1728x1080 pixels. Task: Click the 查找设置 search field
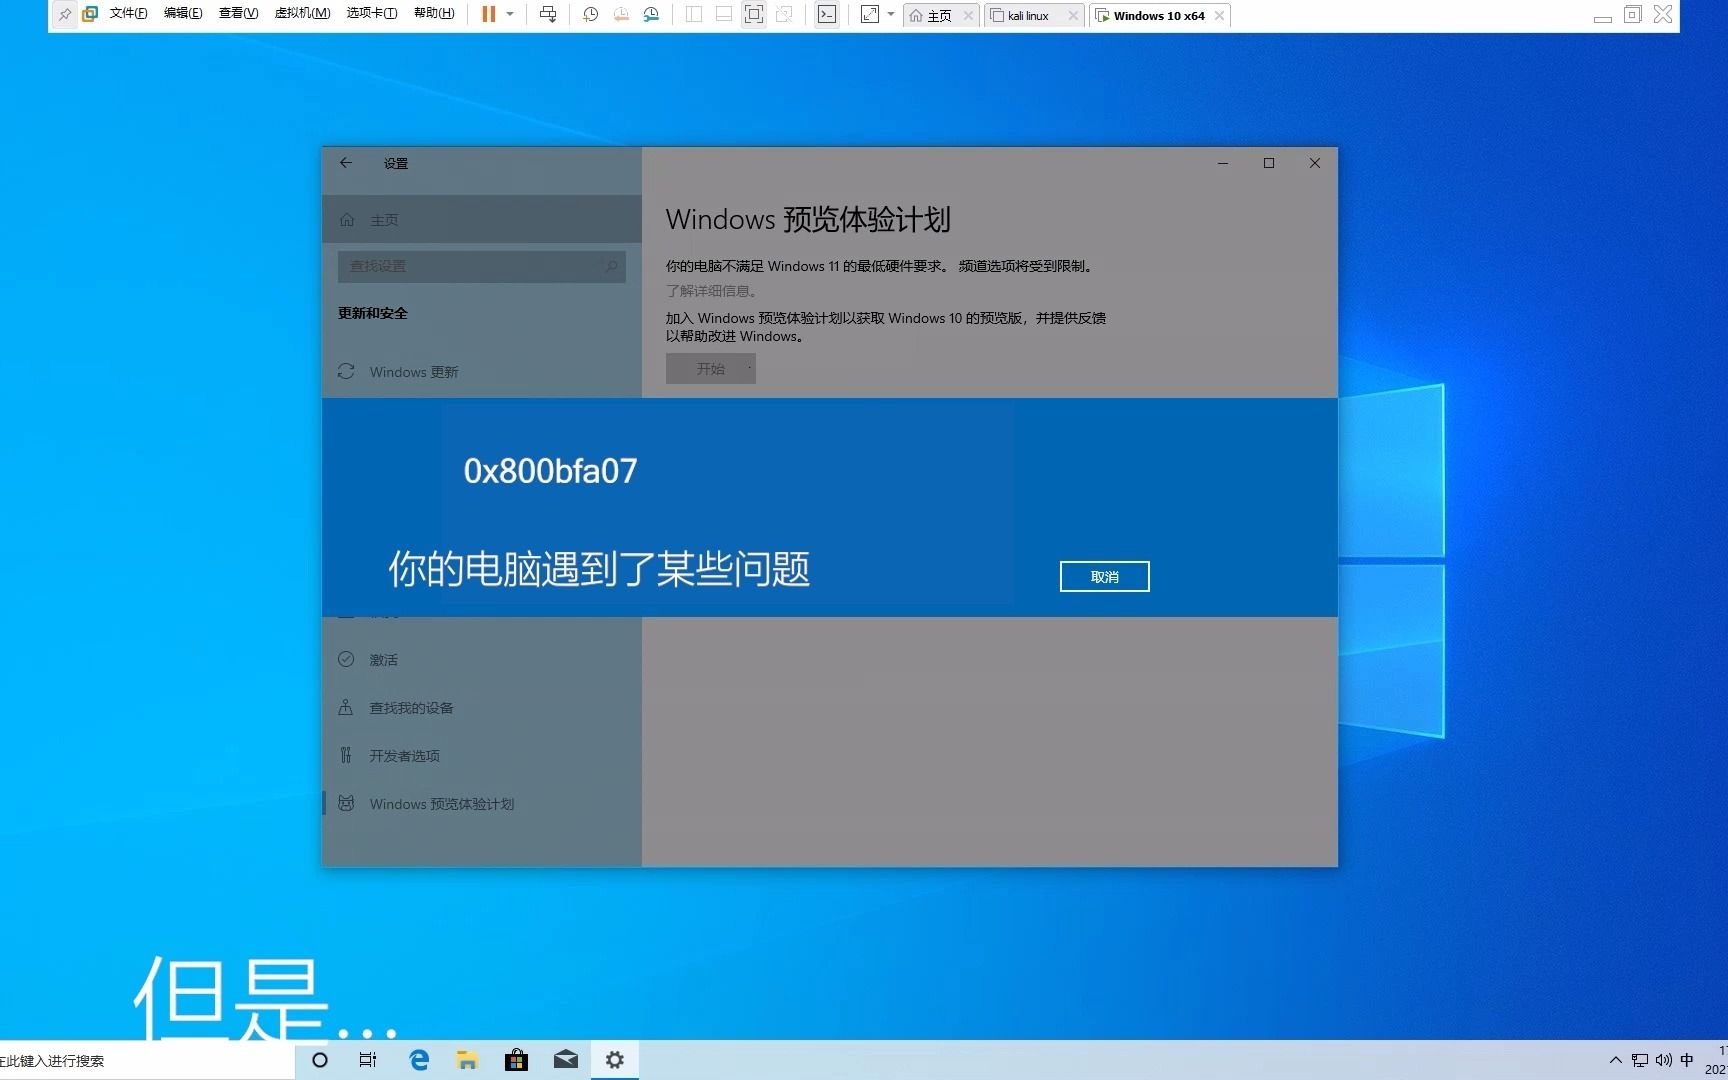[x=481, y=266]
